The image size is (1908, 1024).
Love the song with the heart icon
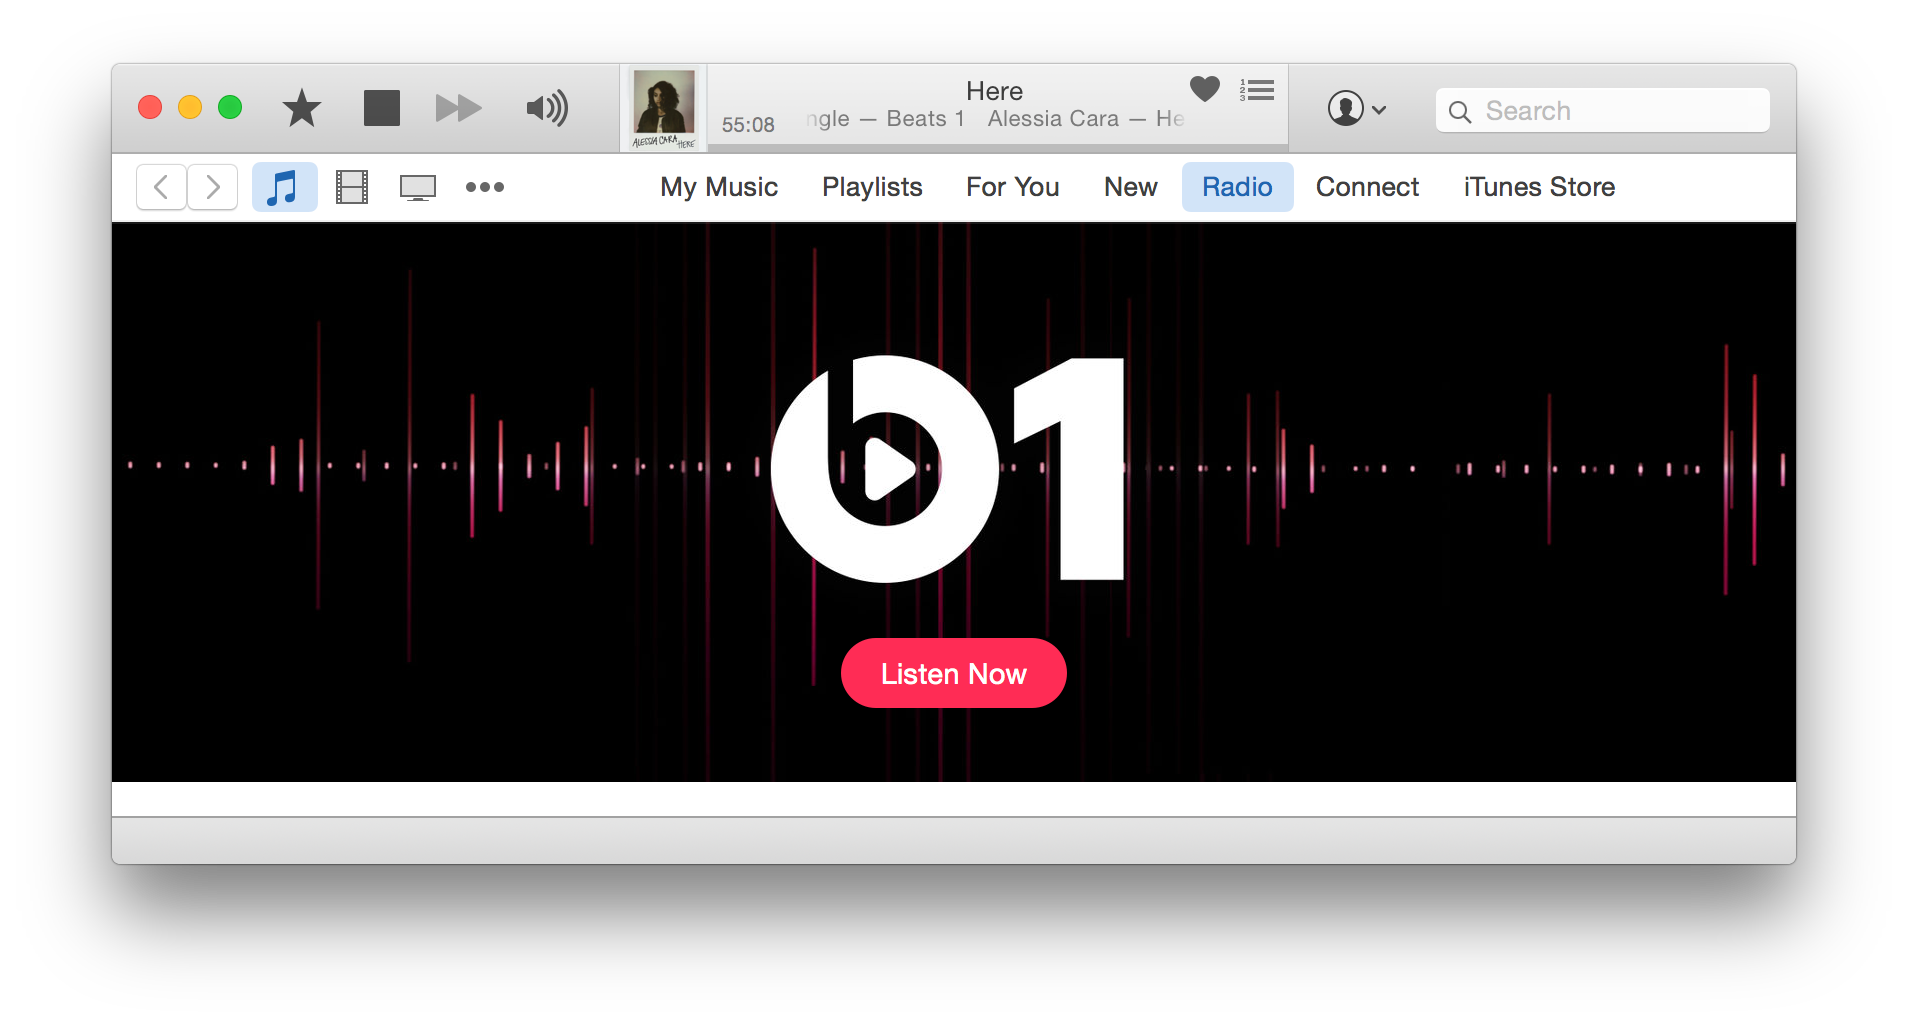click(1204, 89)
